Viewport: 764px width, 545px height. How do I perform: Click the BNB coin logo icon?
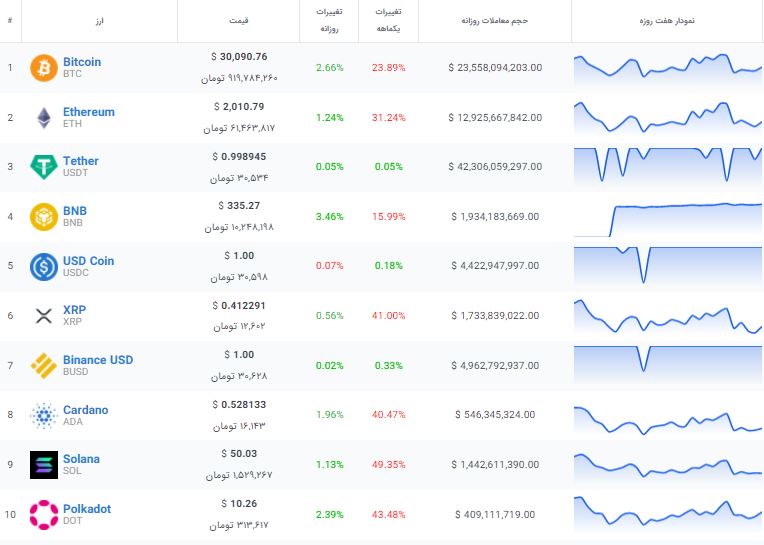click(x=44, y=217)
